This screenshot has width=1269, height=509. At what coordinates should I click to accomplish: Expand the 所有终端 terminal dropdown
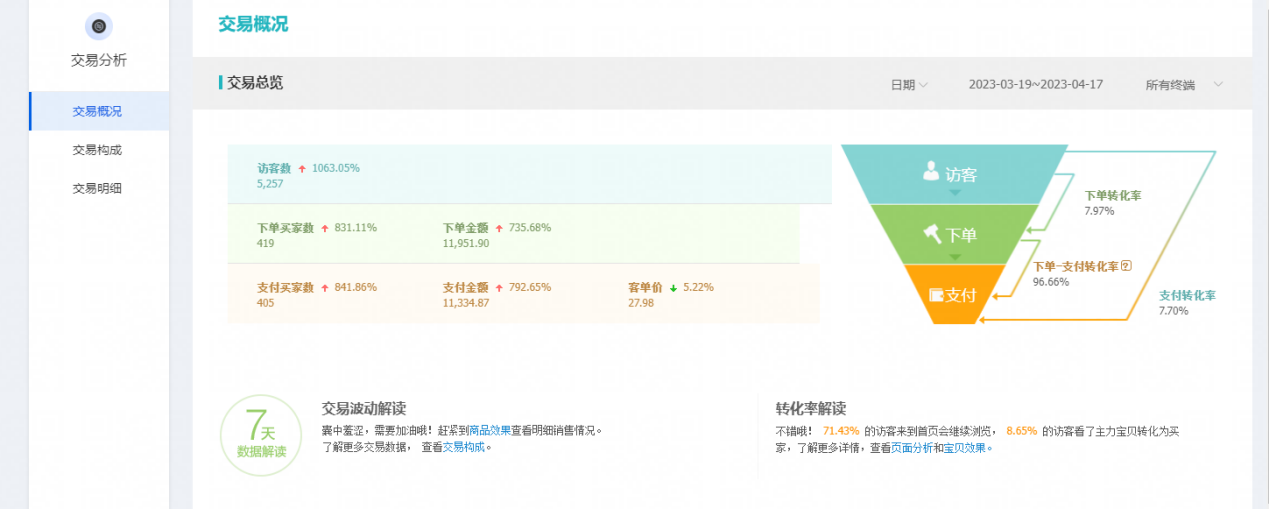click(1184, 85)
